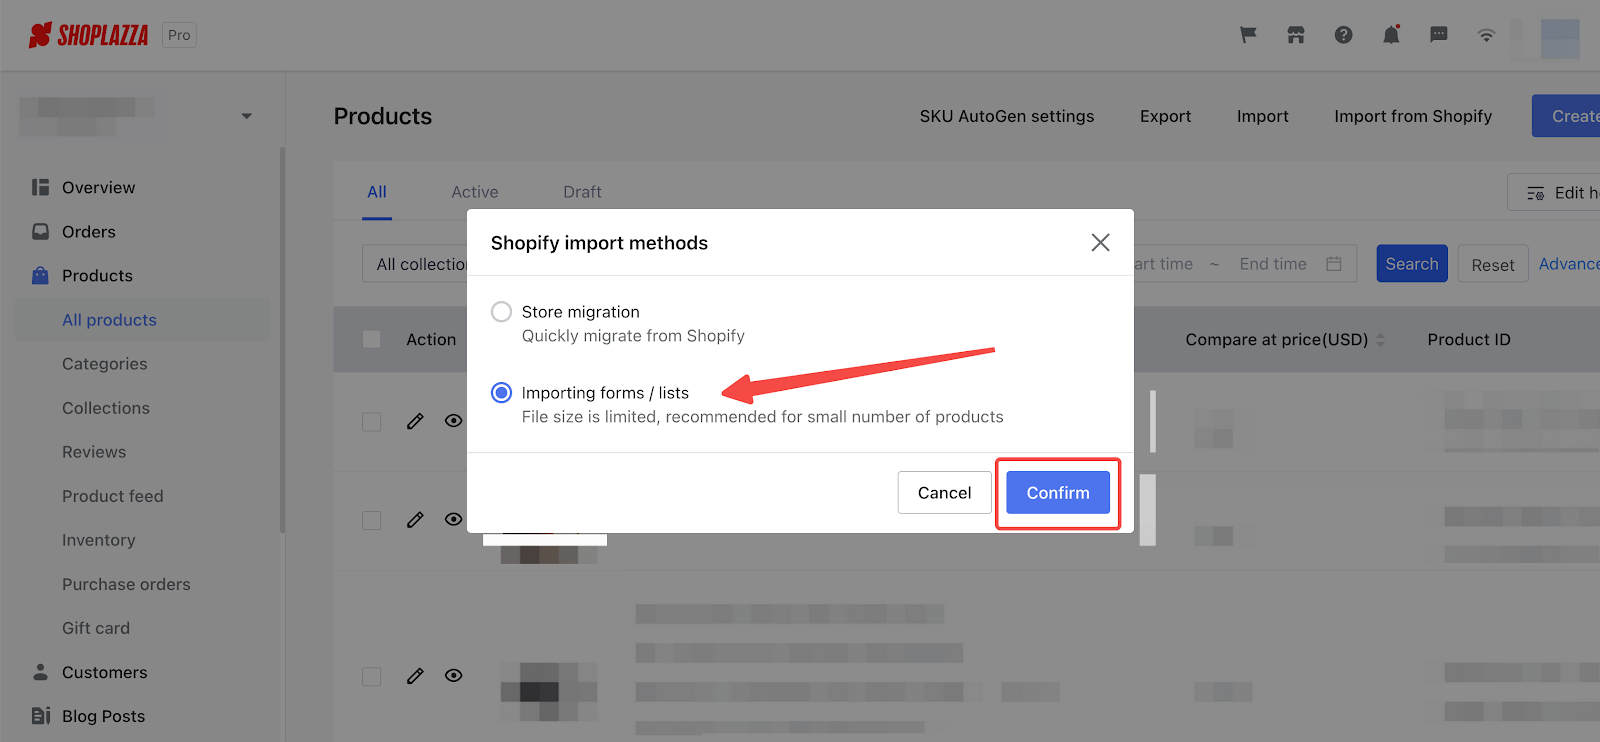Tick the third product row checkbox

pos(371,676)
